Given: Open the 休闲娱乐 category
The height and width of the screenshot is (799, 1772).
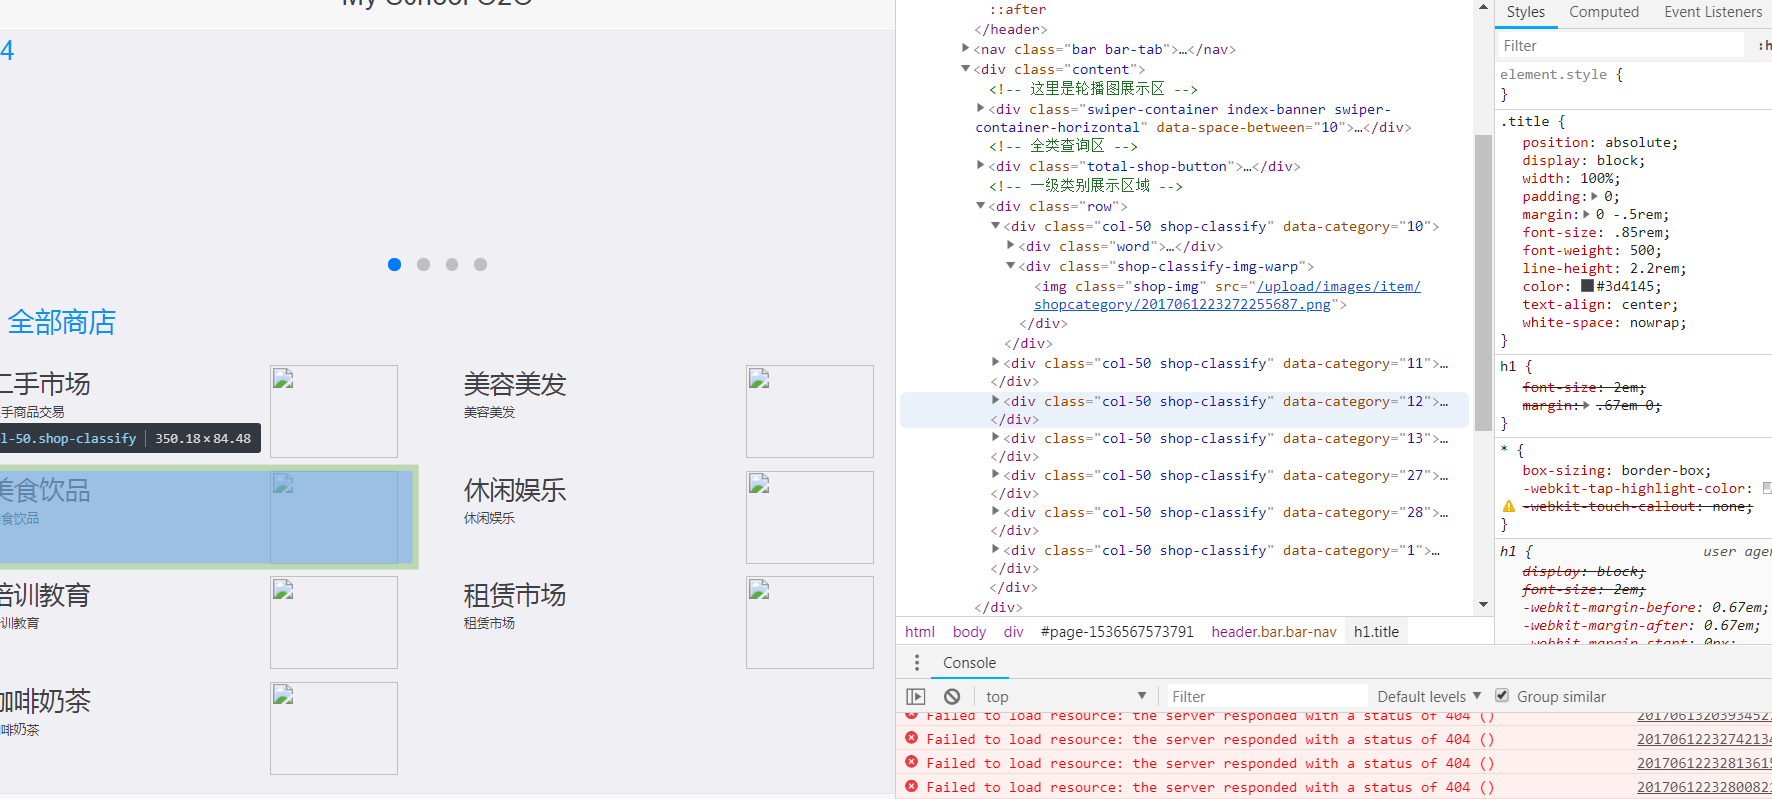Looking at the screenshot, I should (514, 490).
